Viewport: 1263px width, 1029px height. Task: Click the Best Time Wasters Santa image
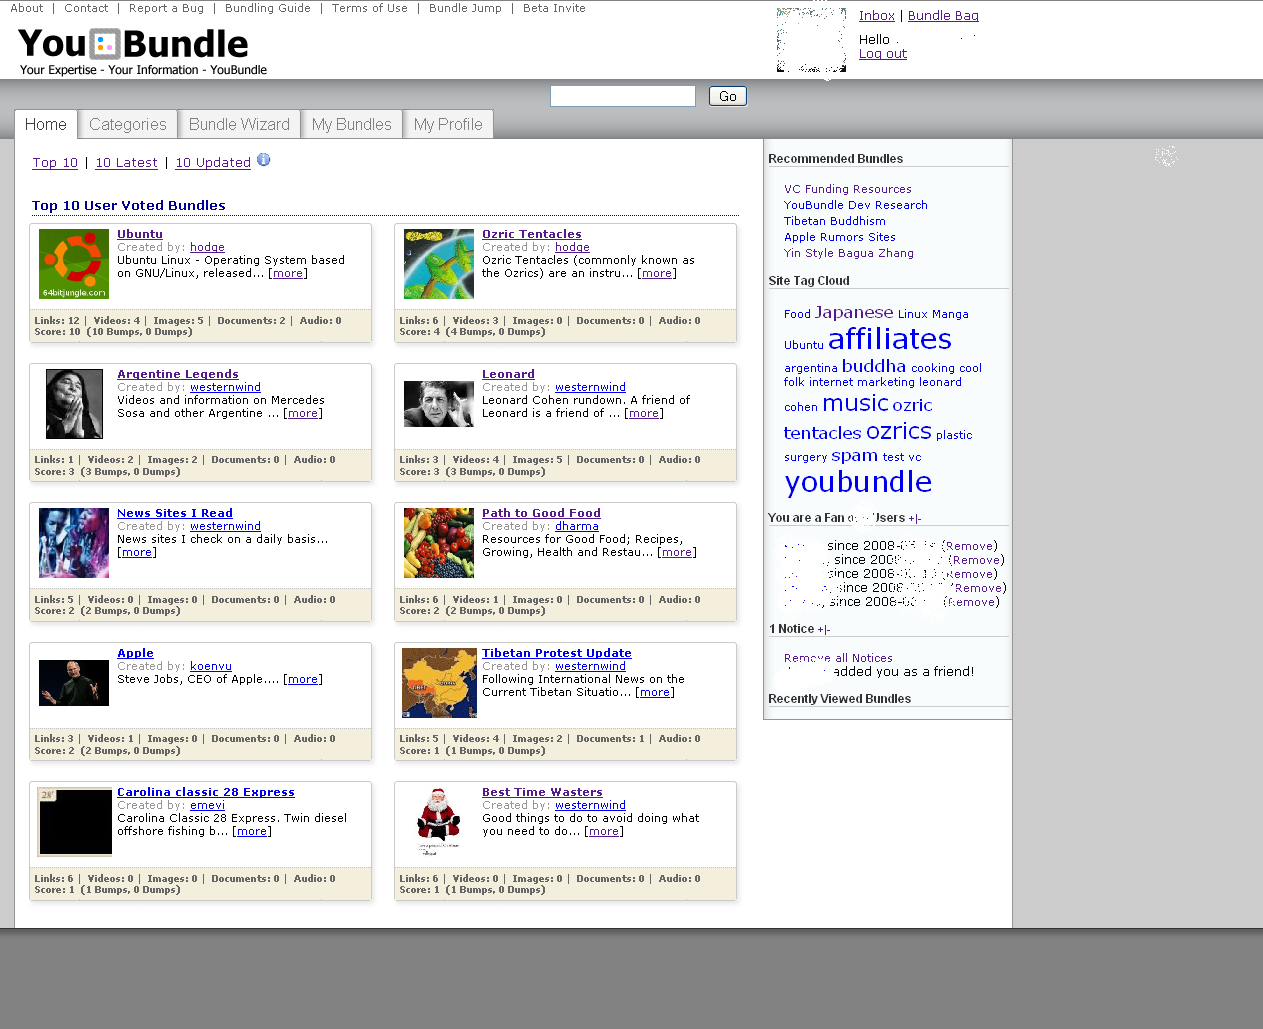[439, 822]
